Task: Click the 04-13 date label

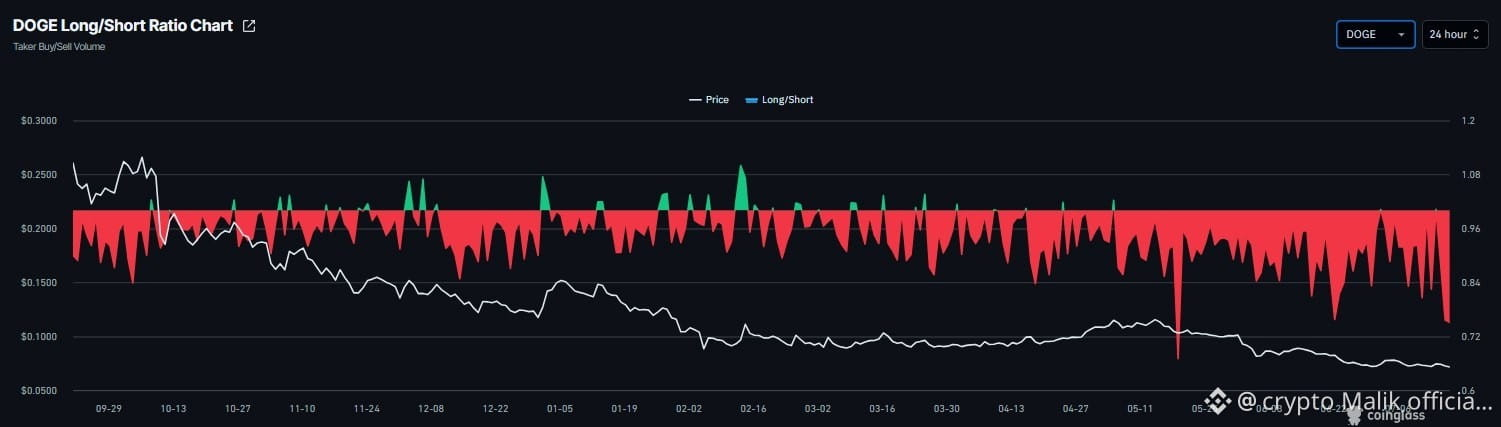Action: [1011, 409]
